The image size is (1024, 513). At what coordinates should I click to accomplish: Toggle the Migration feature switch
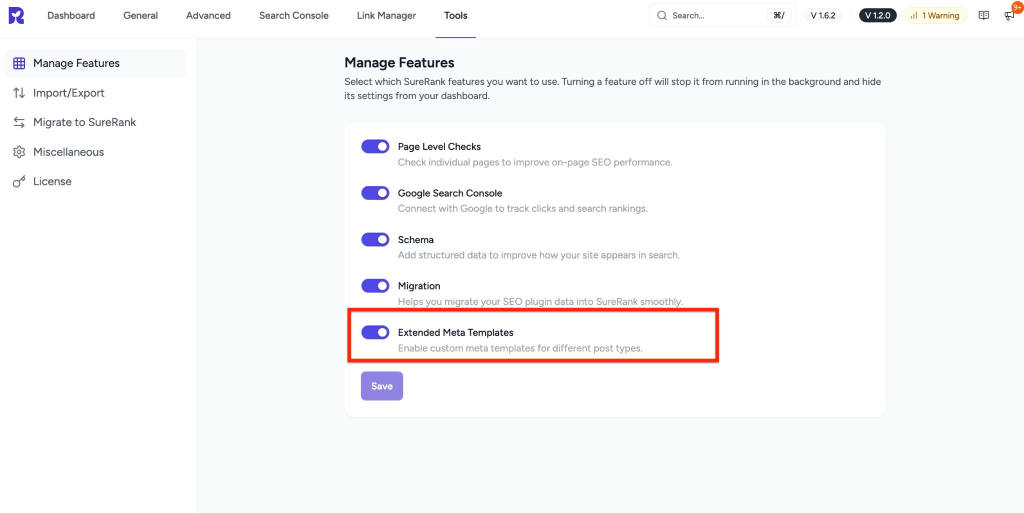(375, 286)
